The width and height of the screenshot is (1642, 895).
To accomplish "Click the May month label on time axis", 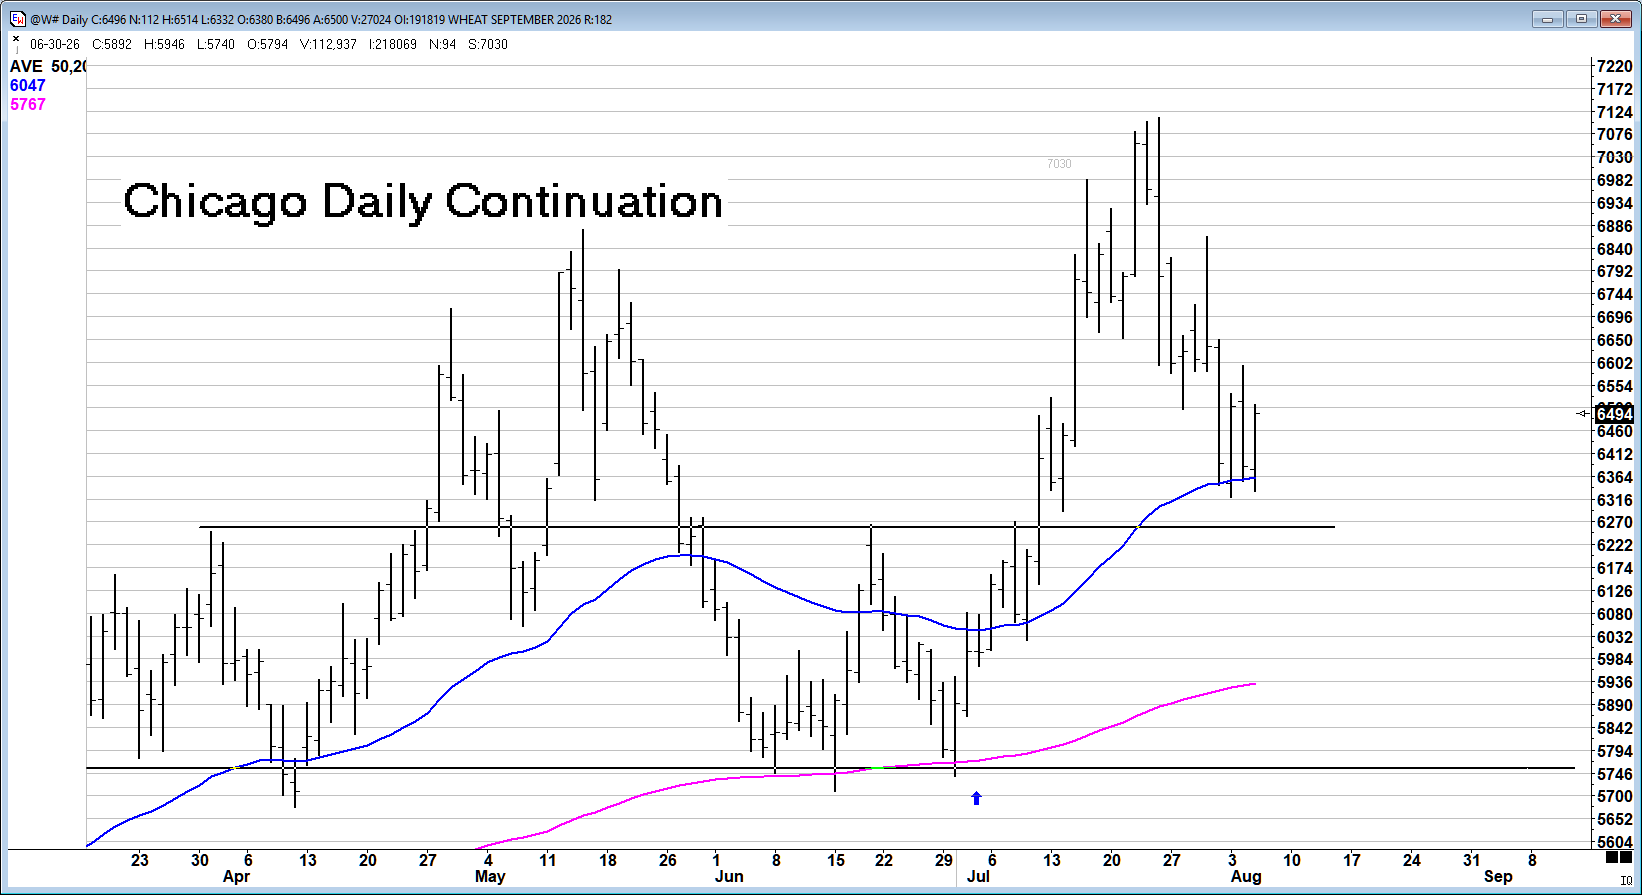I will point(490,877).
